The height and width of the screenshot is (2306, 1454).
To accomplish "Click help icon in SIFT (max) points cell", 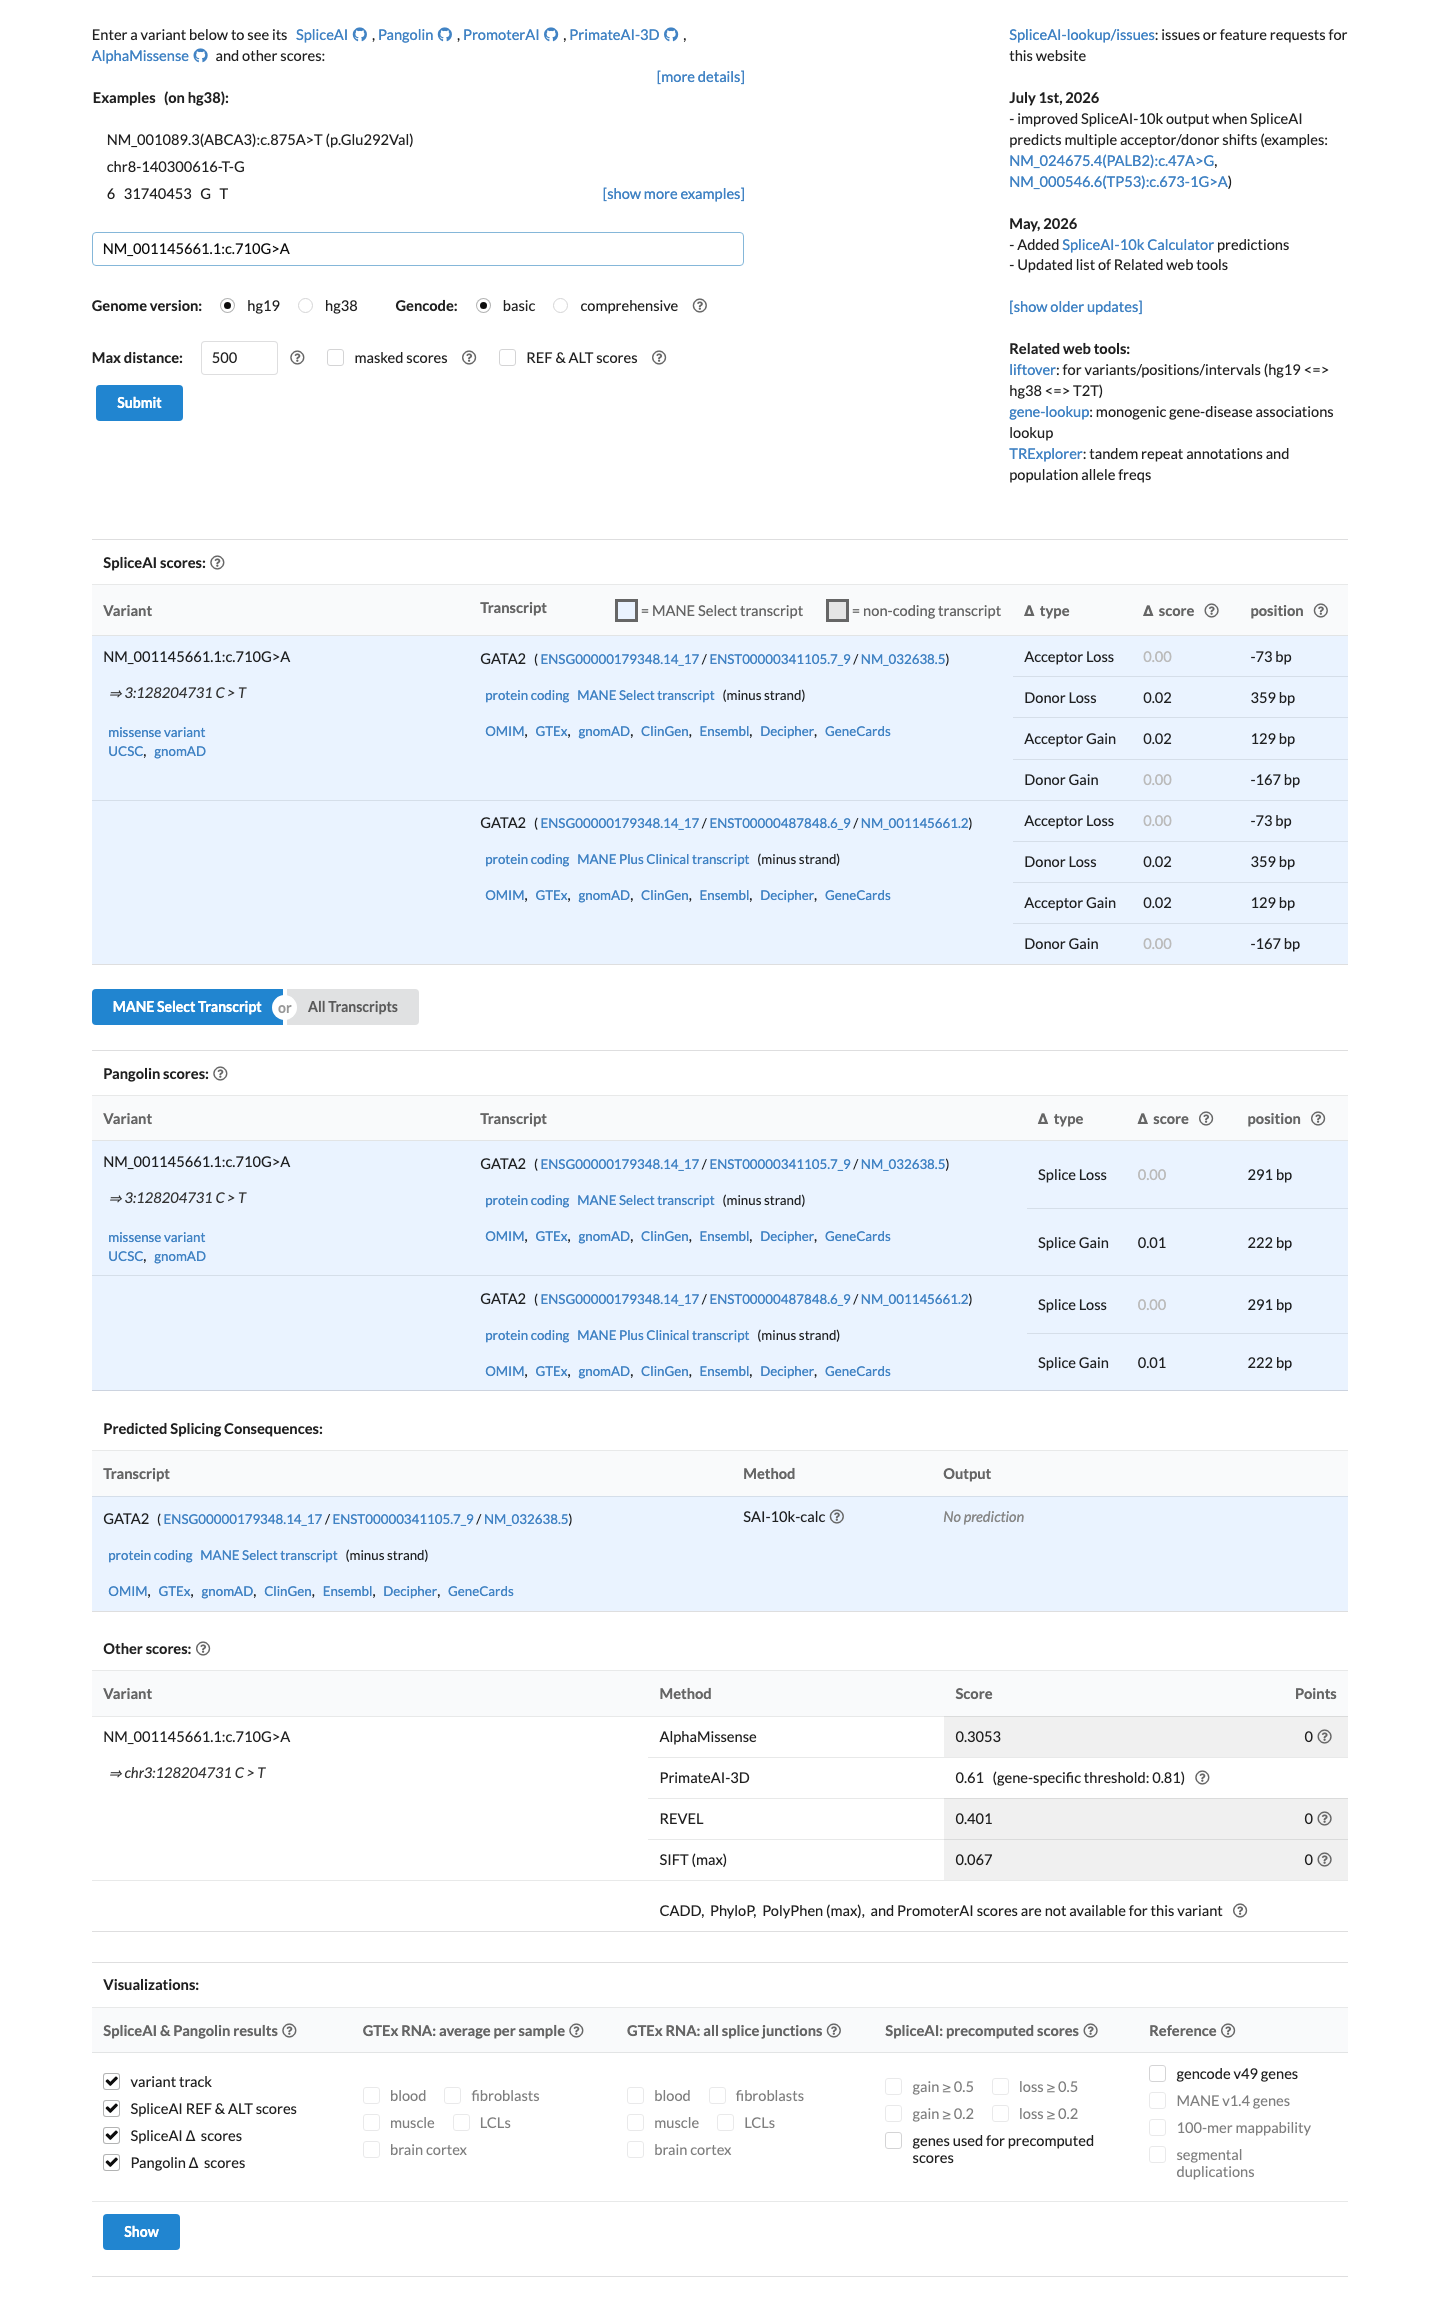I will (1325, 1860).
